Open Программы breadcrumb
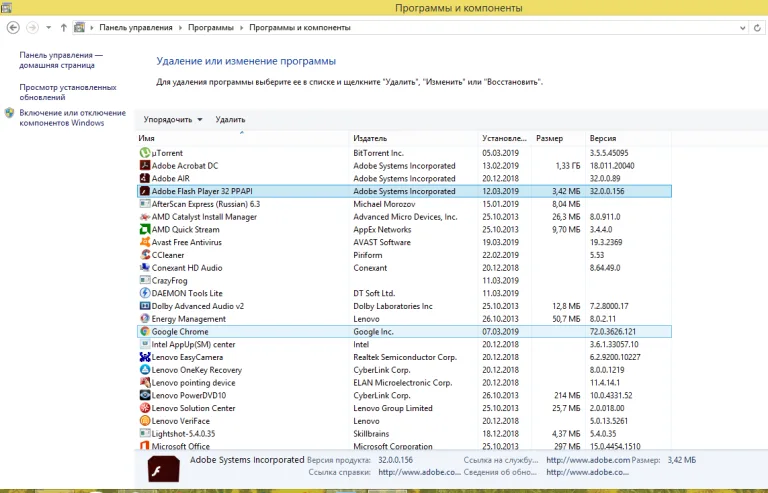Viewport: 768px width, 493px height. tap(211, 28)
